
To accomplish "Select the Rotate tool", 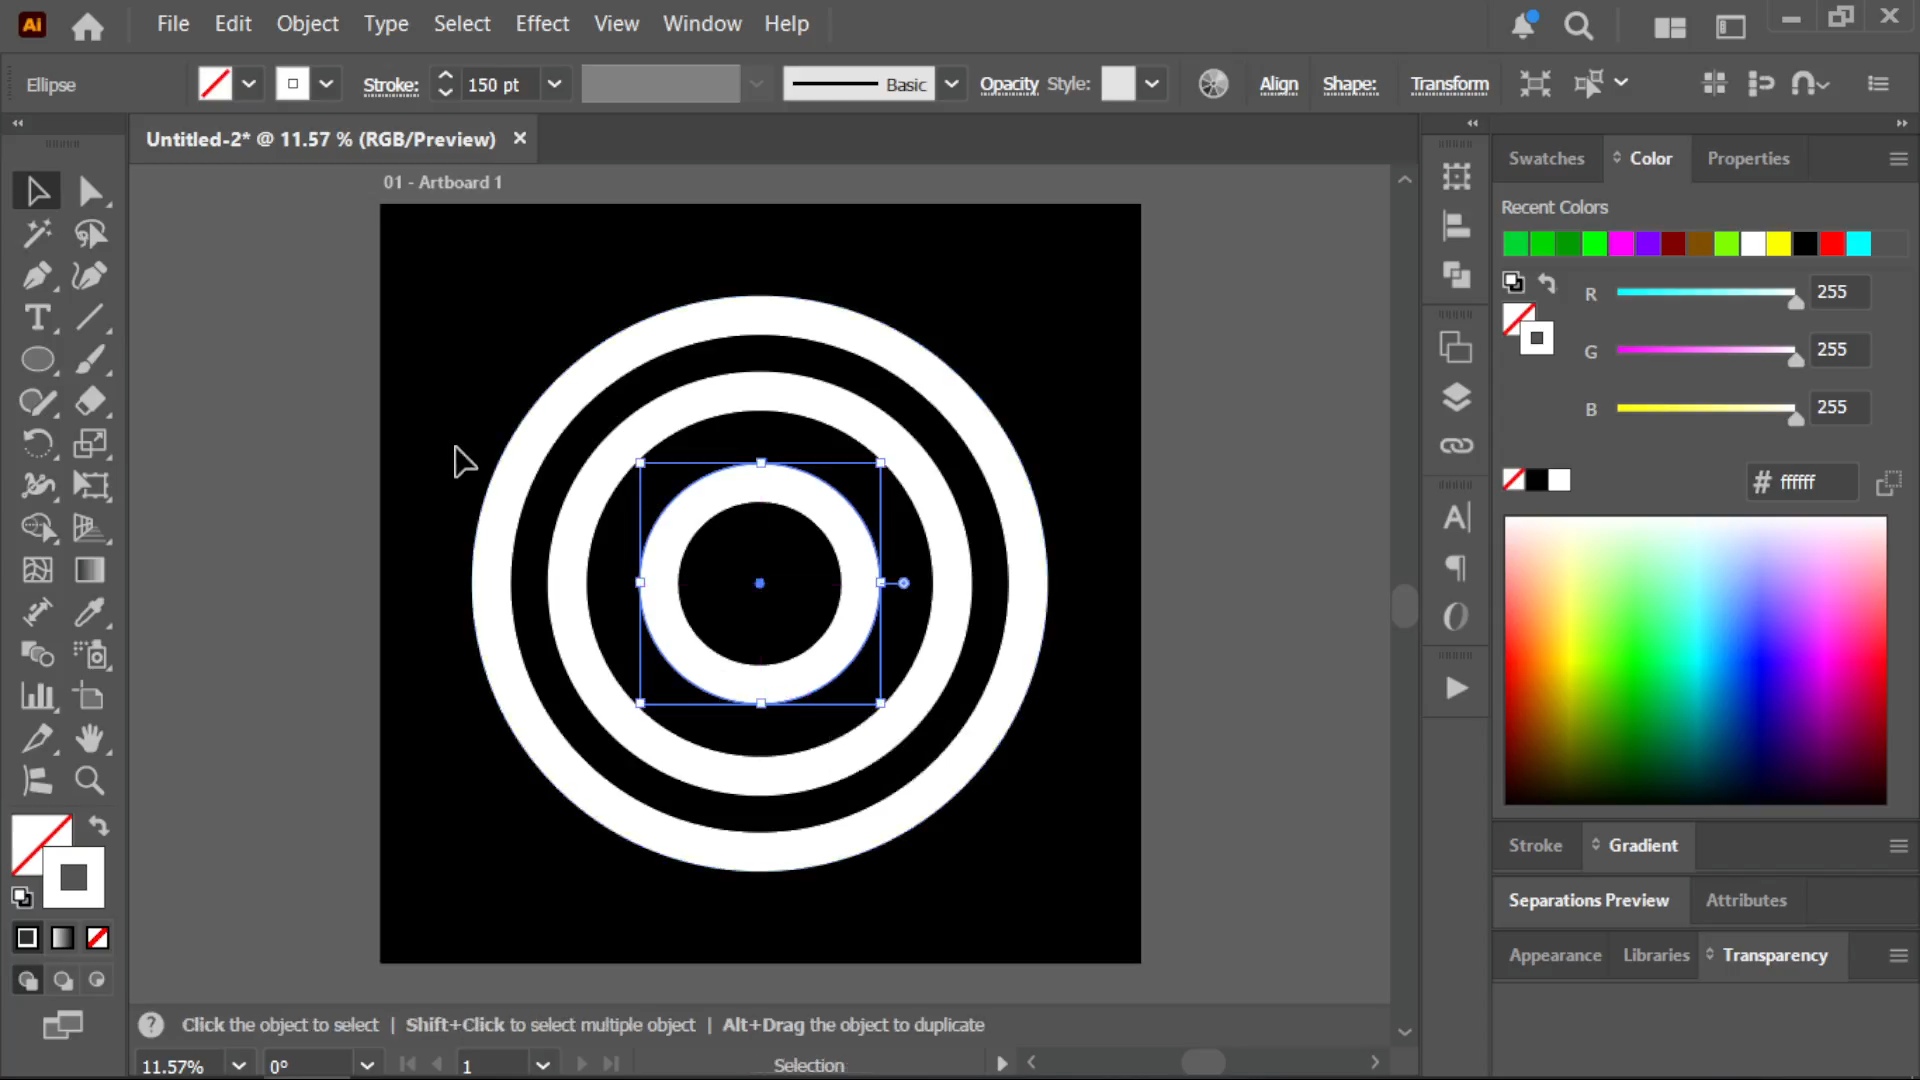I will coord(37,444).
